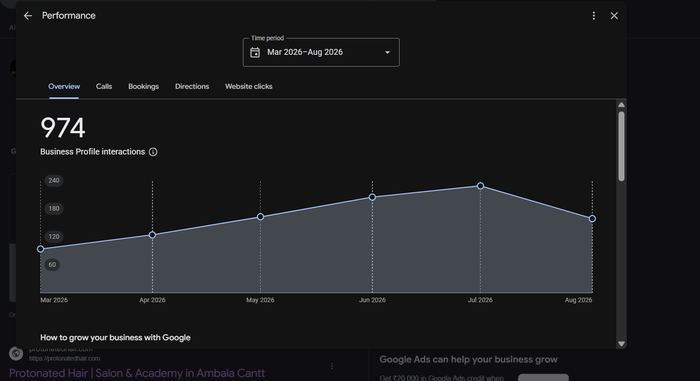Screen dimensions: 700x381
Task: Select the Jul 2026 peak data point
Action: (x=480, y=186)
